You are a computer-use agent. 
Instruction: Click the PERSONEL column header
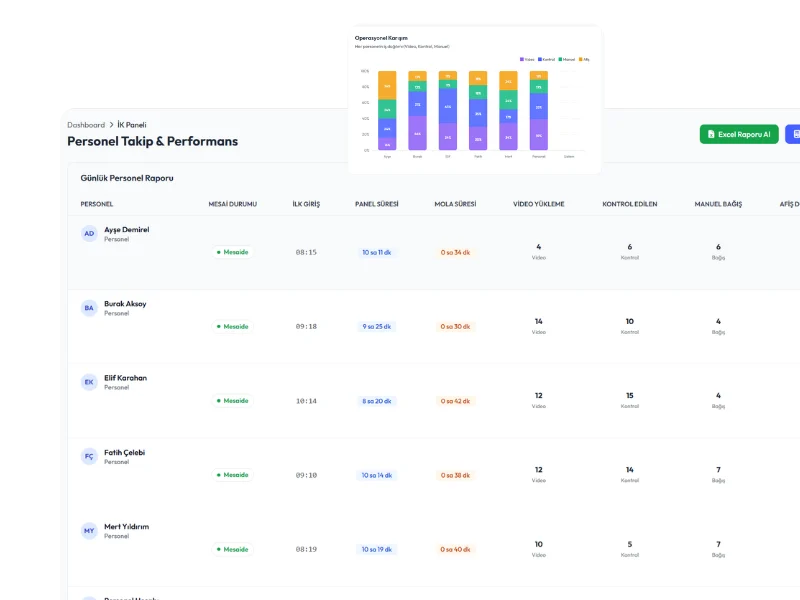(x=97, y=204)
